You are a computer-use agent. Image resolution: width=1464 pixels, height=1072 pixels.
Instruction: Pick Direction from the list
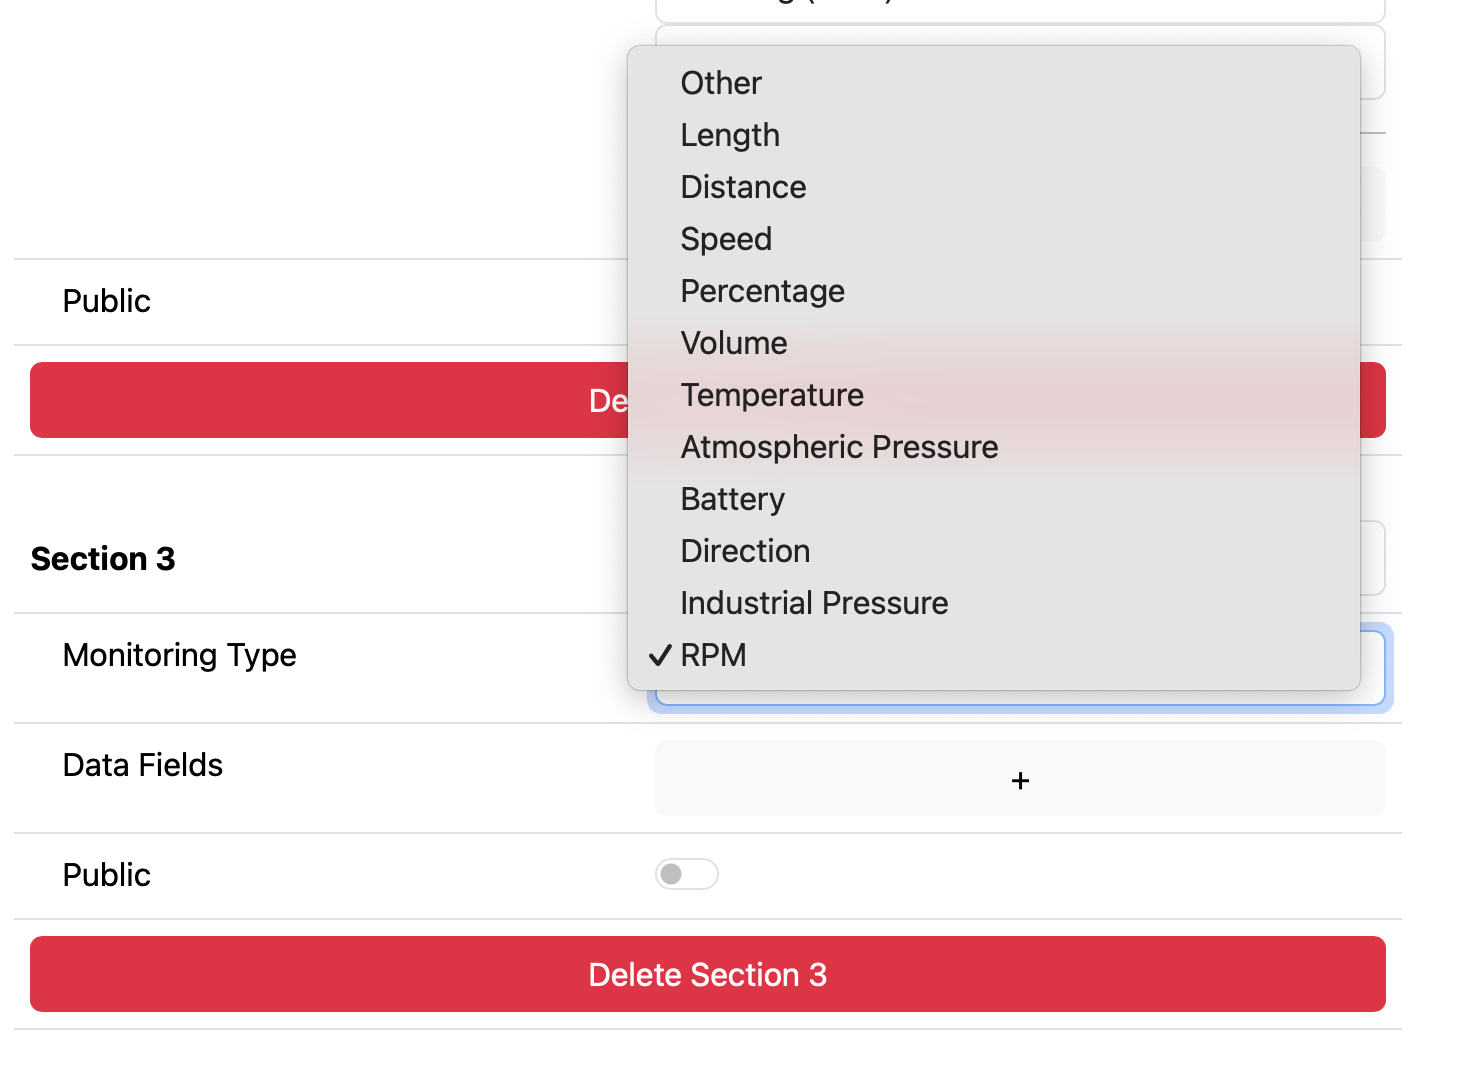coord(745,551)
